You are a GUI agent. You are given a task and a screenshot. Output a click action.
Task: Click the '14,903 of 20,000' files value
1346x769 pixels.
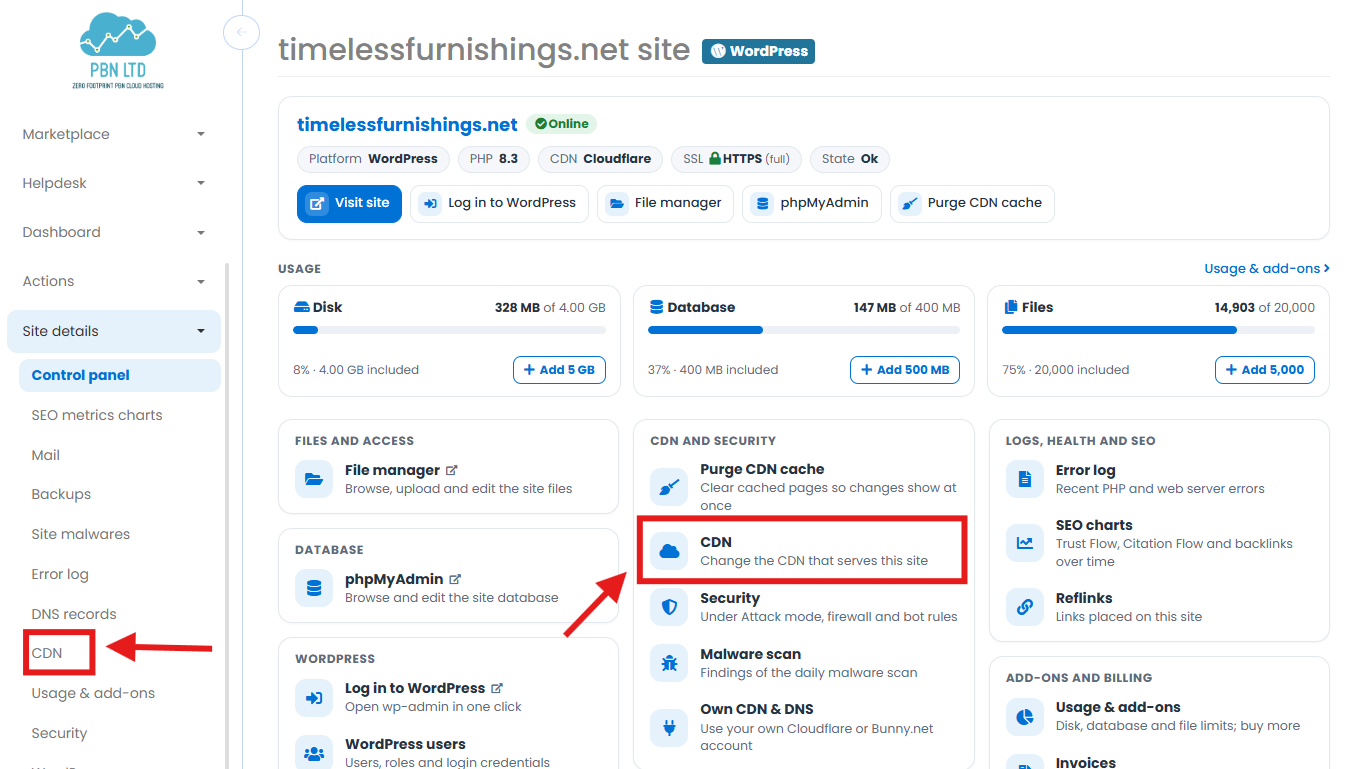(x=1265, y=307)
